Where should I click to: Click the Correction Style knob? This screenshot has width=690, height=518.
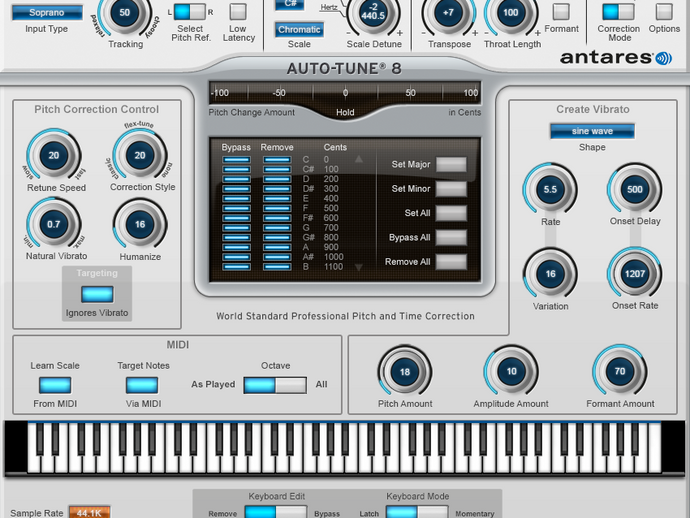[x=140, y=155]
